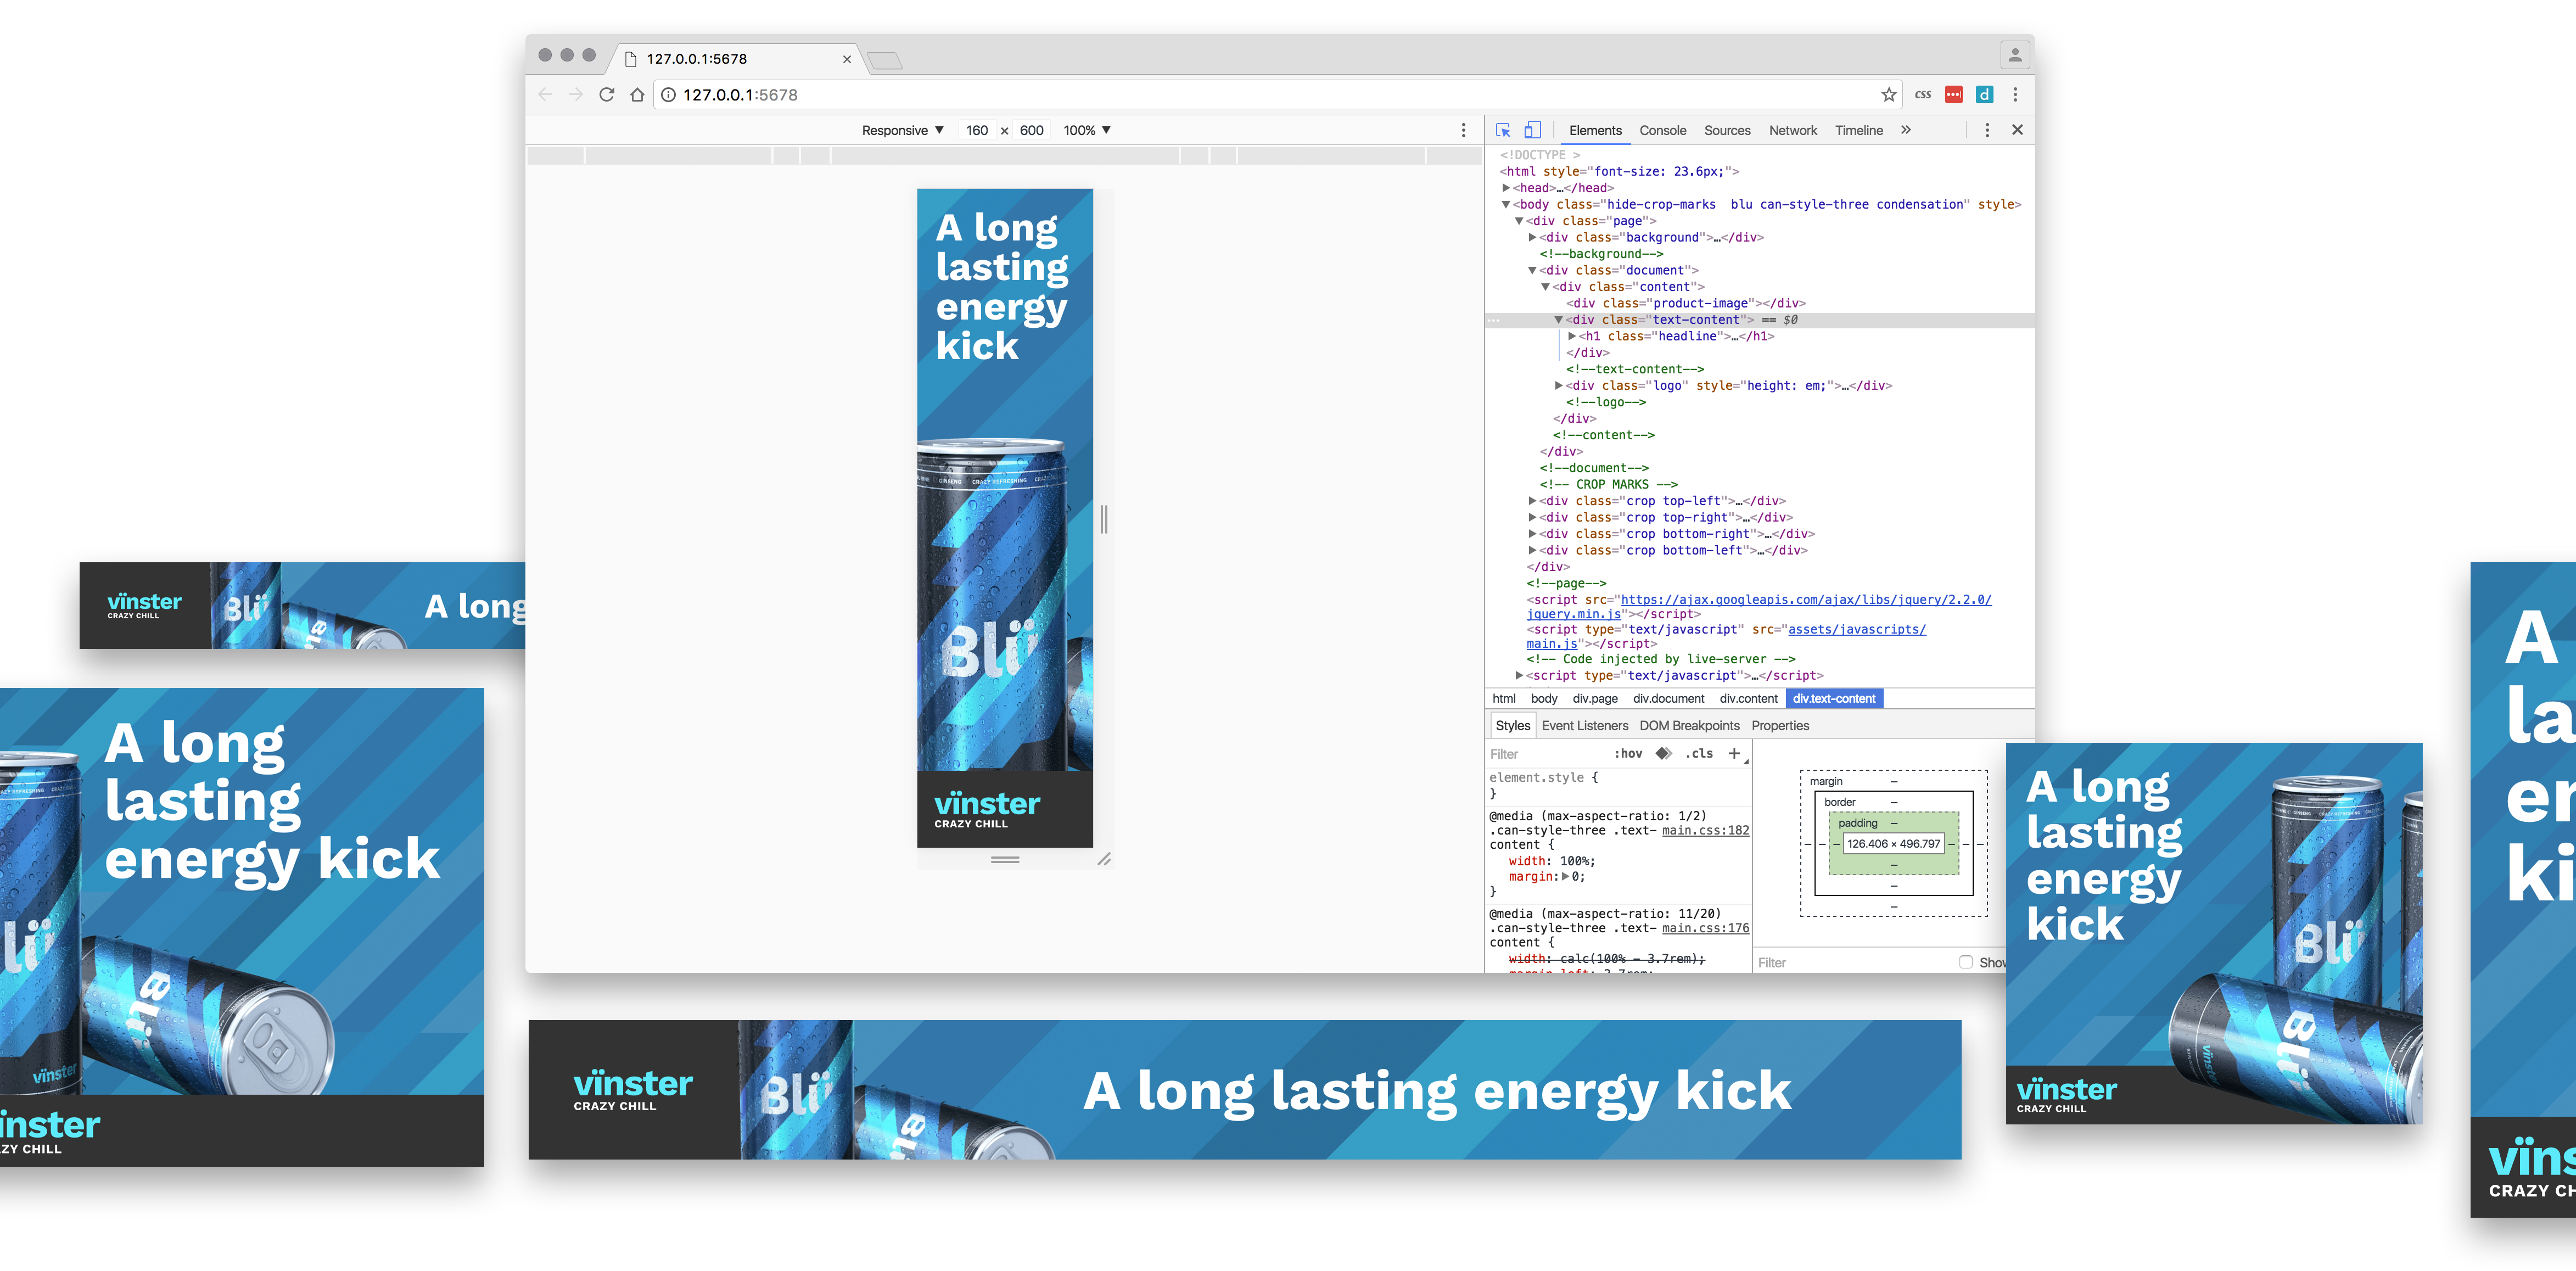Image resolution: width=2576 pixels, height=1271 pixels.
Task: Click the home icon in toolbar
Action: click(637, 95)
